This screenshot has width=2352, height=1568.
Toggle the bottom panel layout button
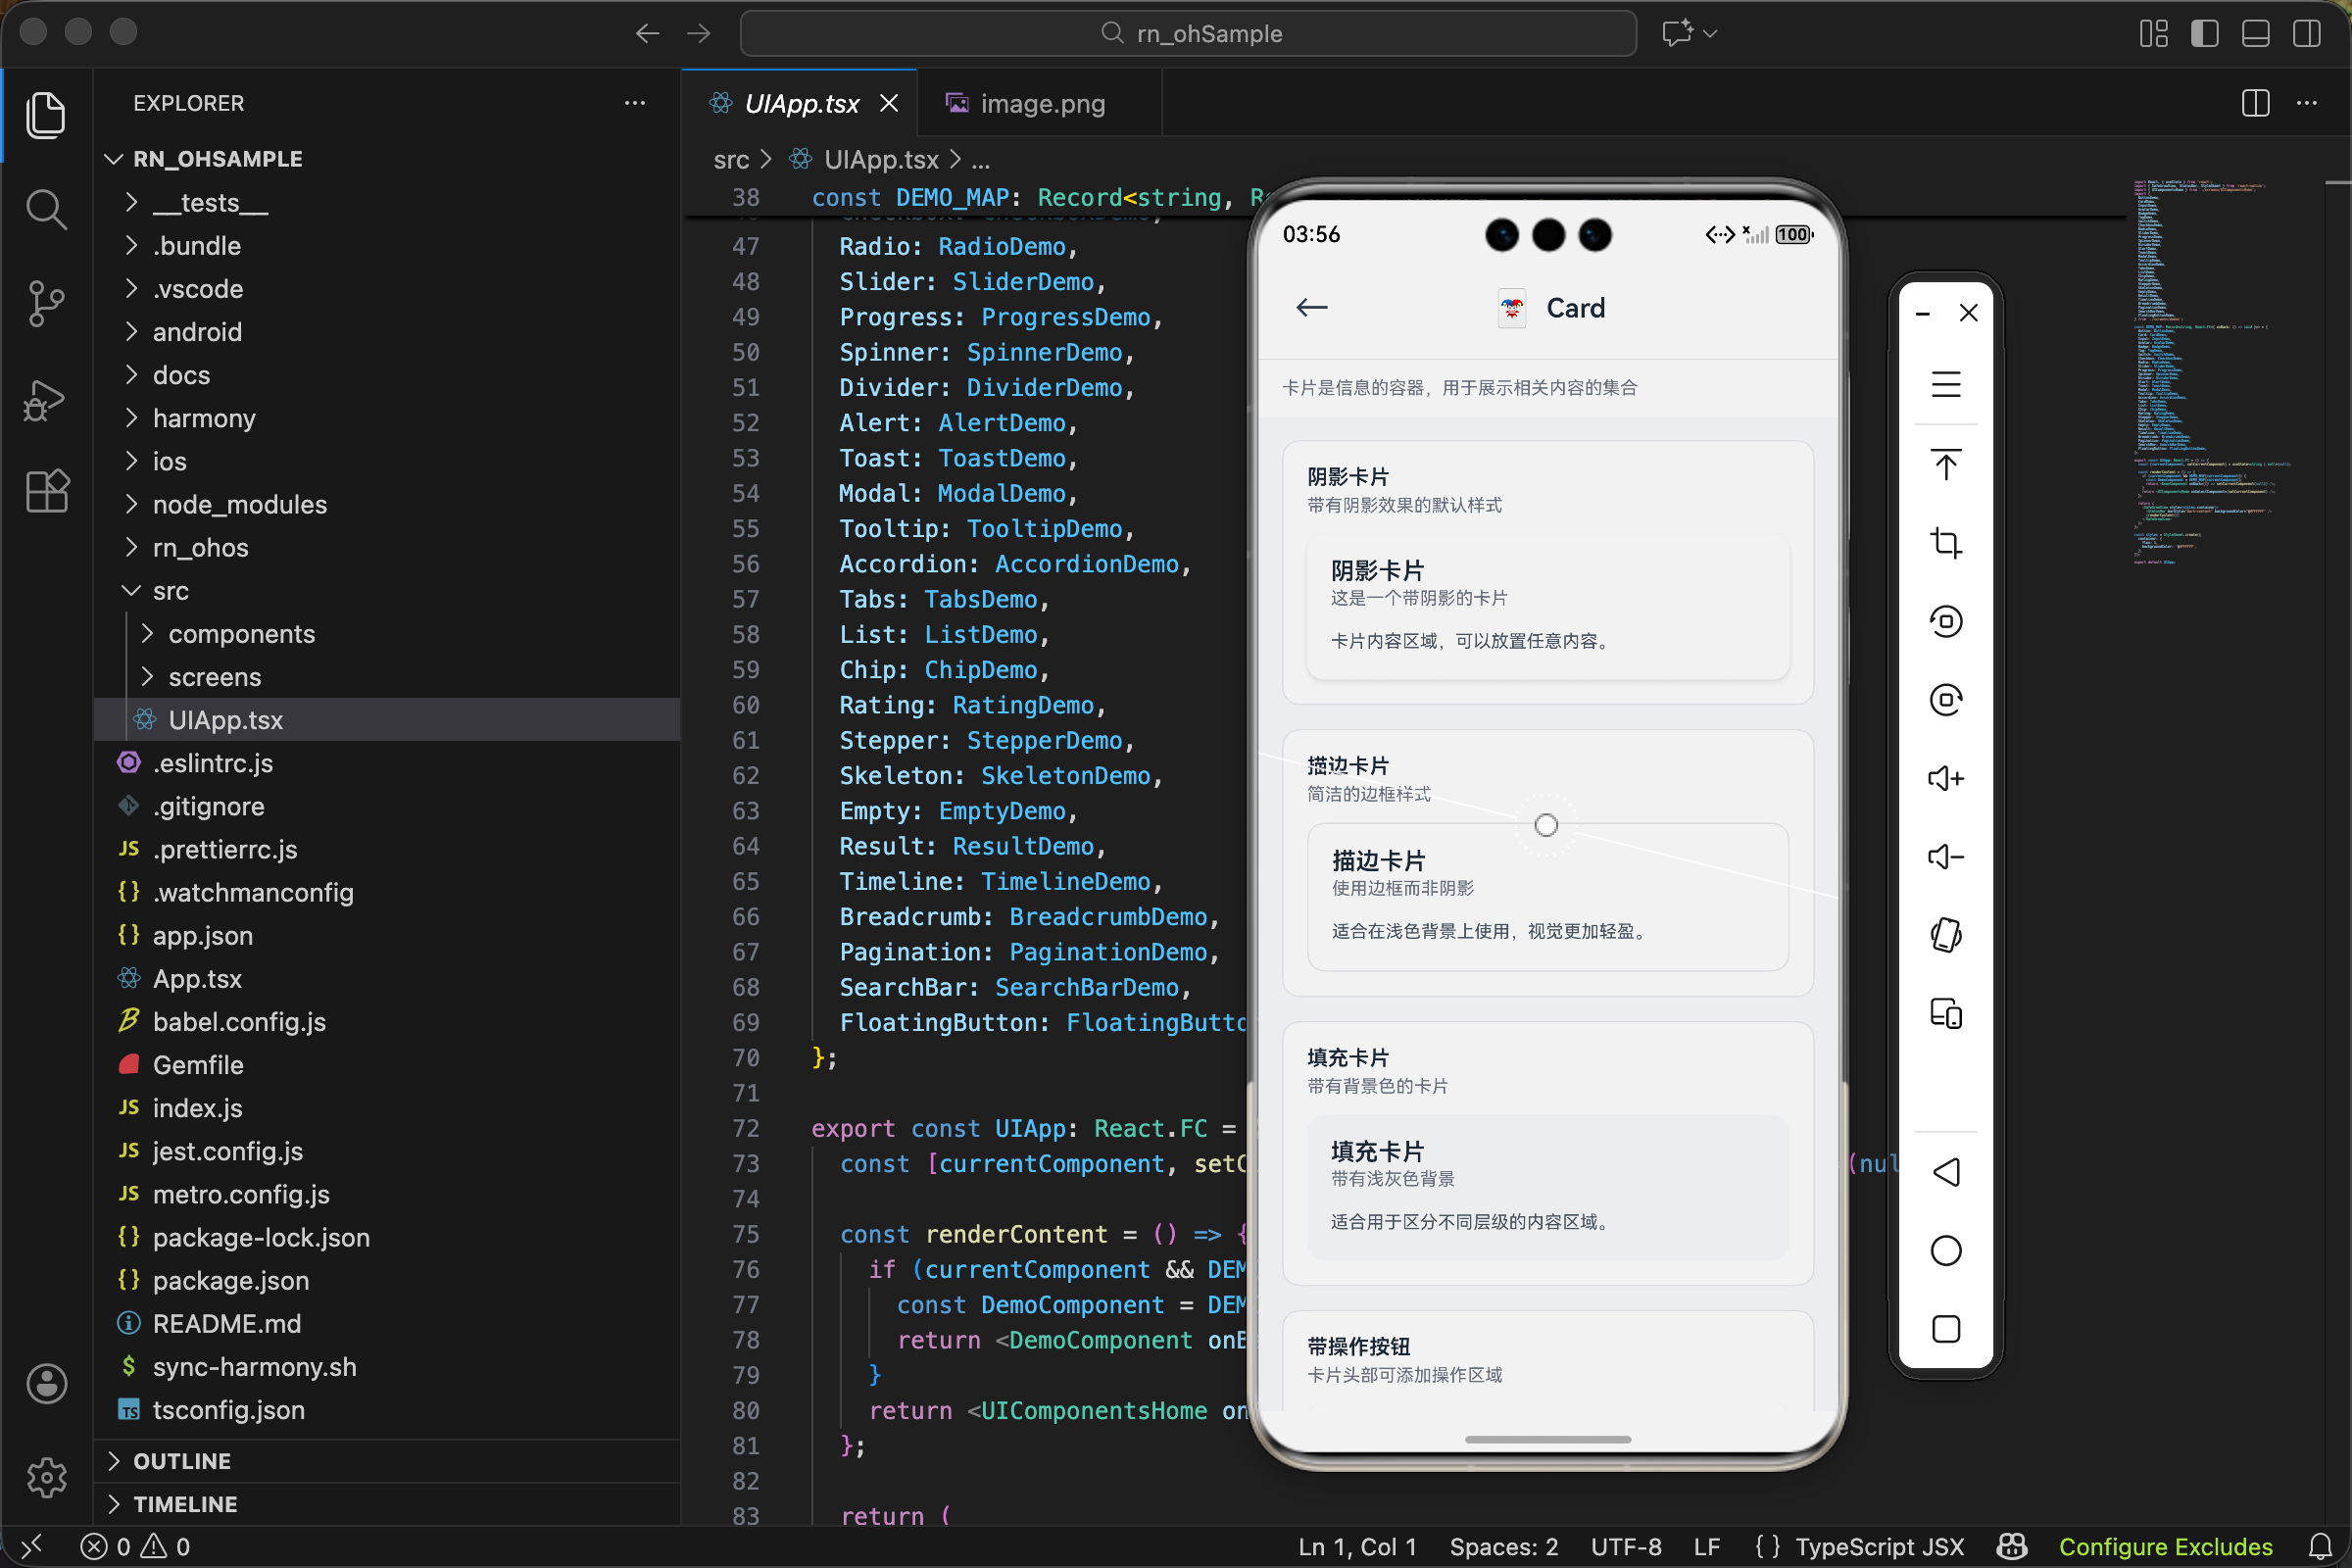[x=2255, y=33]
